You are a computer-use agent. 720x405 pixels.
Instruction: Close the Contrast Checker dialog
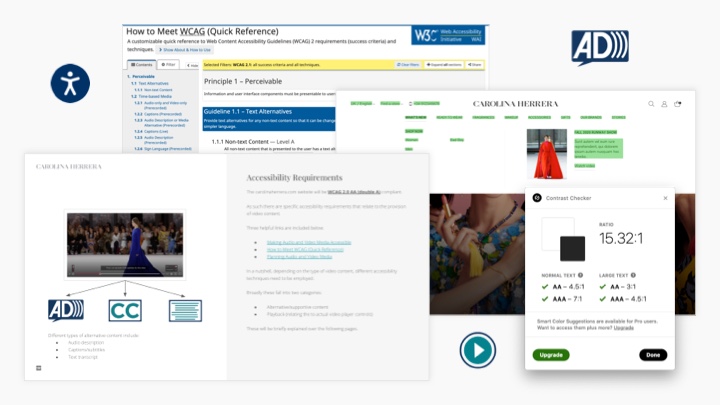click(665, 198)
